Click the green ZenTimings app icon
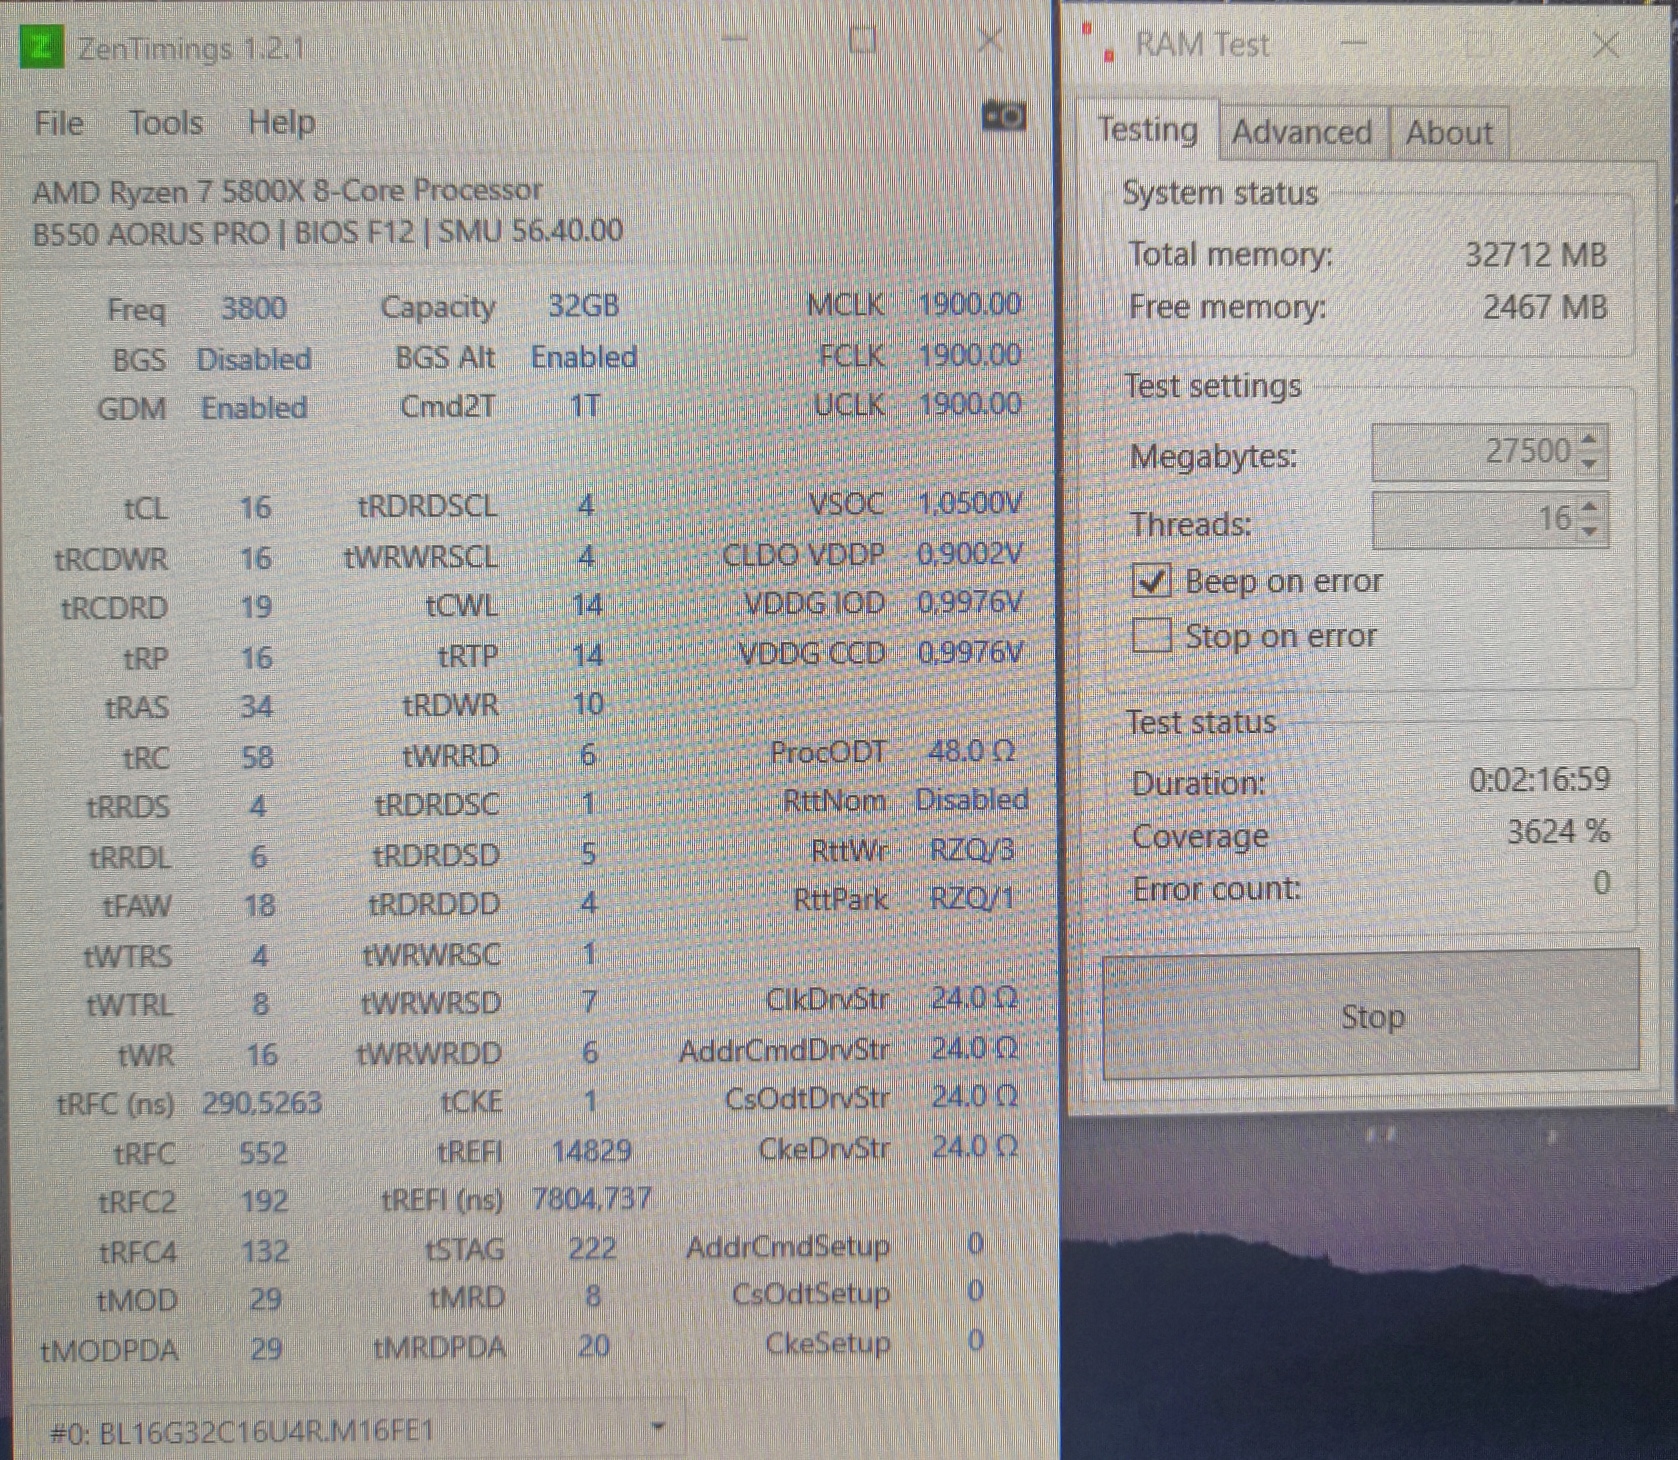Screen dimensions: 1678x1460 click(42, 47)
